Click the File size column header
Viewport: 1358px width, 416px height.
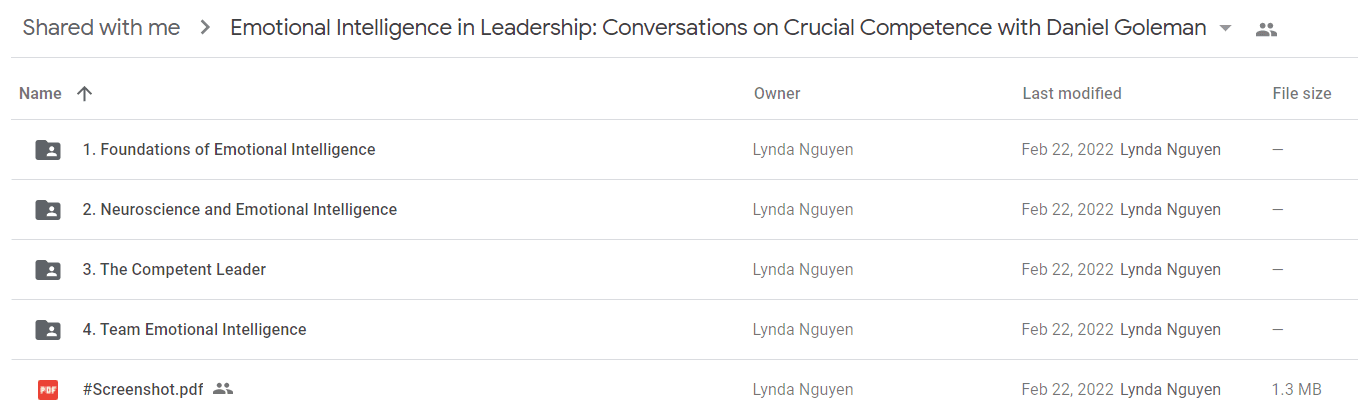pyautogui.click(x=1302, y=93)
